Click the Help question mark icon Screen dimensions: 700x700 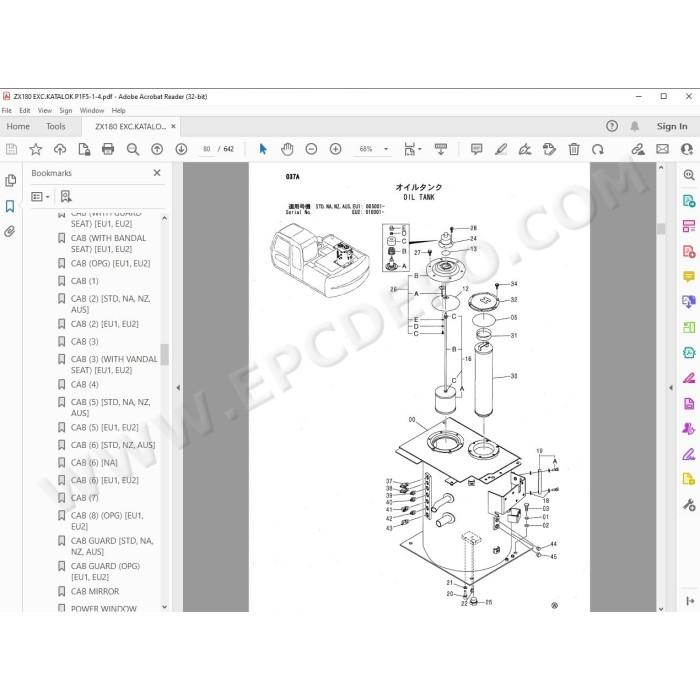coord(612,126)
